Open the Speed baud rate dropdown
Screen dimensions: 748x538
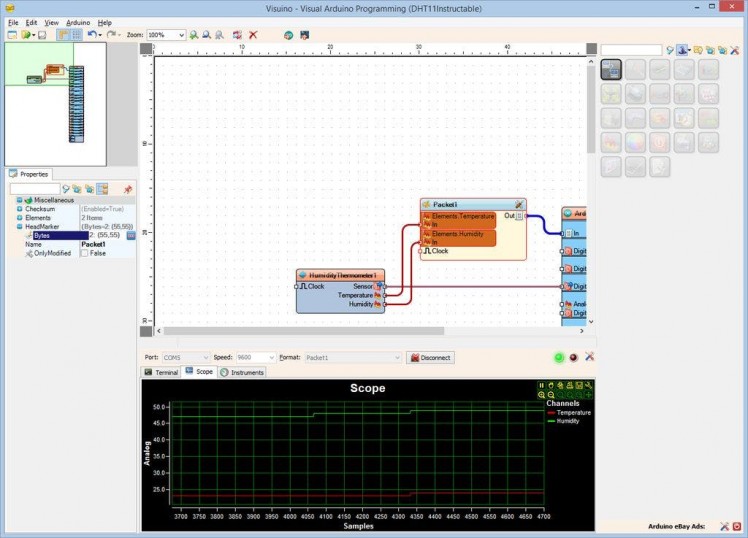(x=271, y=357)
